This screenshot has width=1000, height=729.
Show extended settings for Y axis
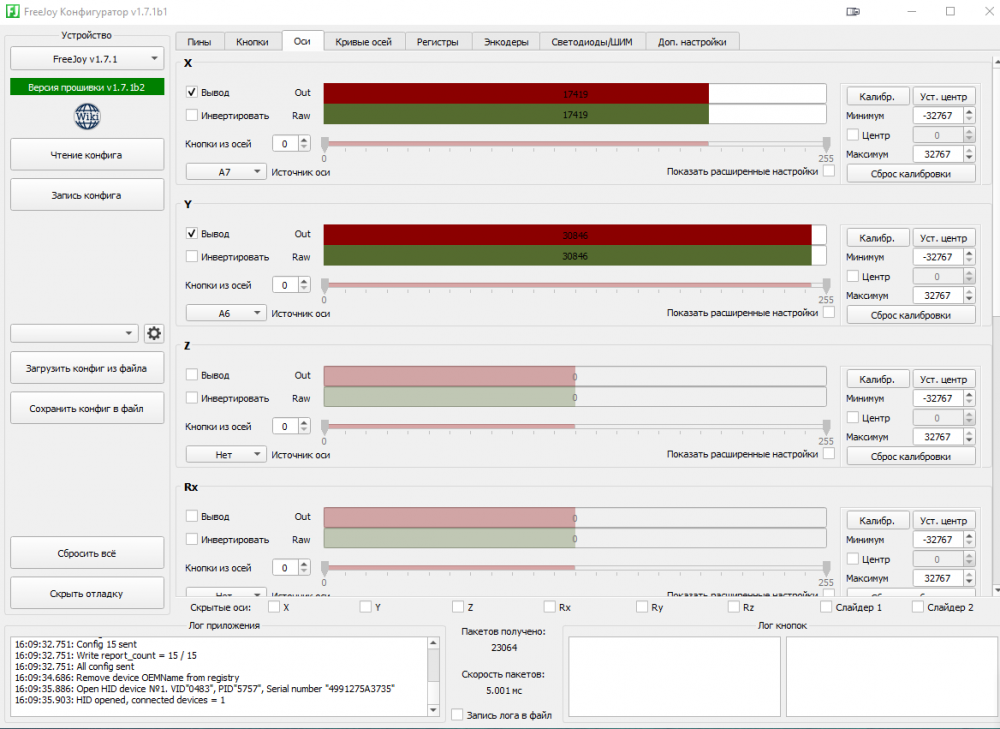coord(829,313)
